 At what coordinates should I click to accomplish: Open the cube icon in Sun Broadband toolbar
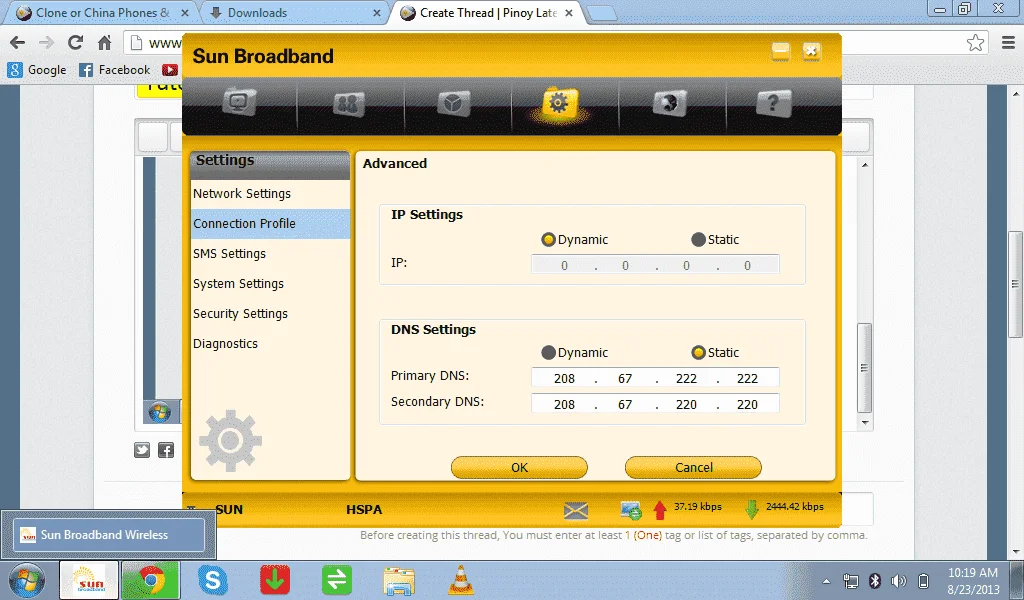coord(453,104)
